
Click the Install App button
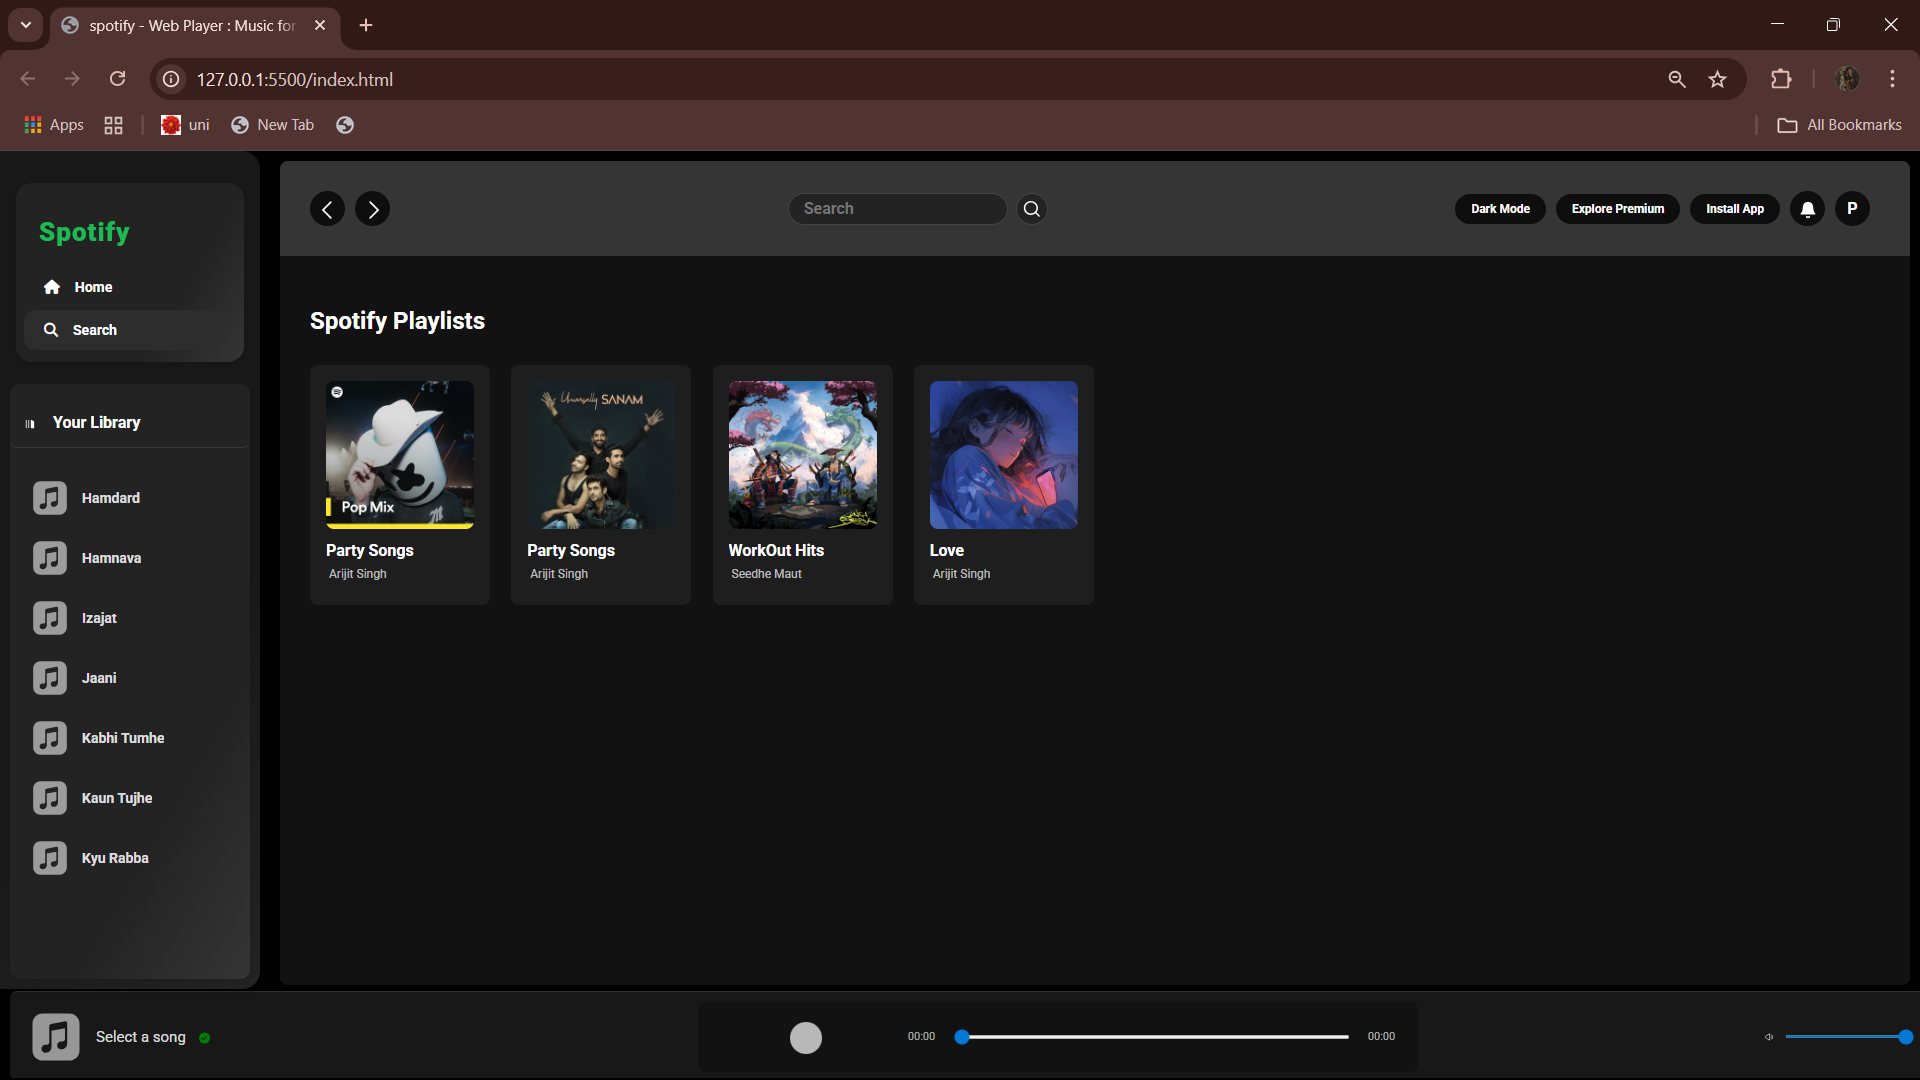[x=1733, y=208]
